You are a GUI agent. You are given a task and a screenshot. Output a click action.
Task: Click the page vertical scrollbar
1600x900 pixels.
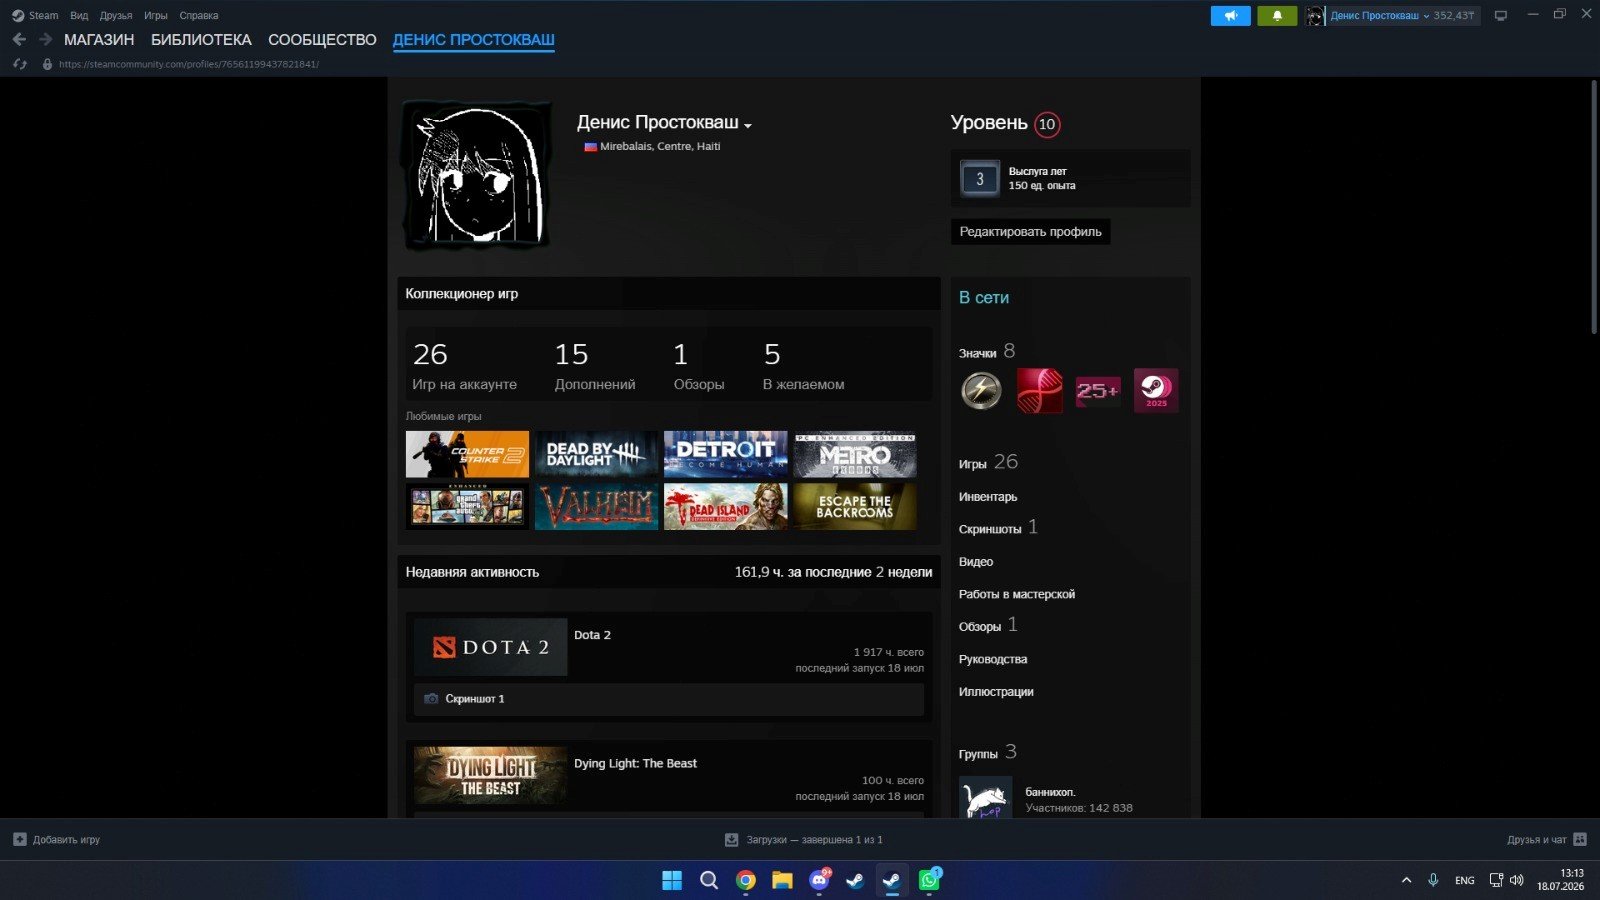(x=1594, y=207)
